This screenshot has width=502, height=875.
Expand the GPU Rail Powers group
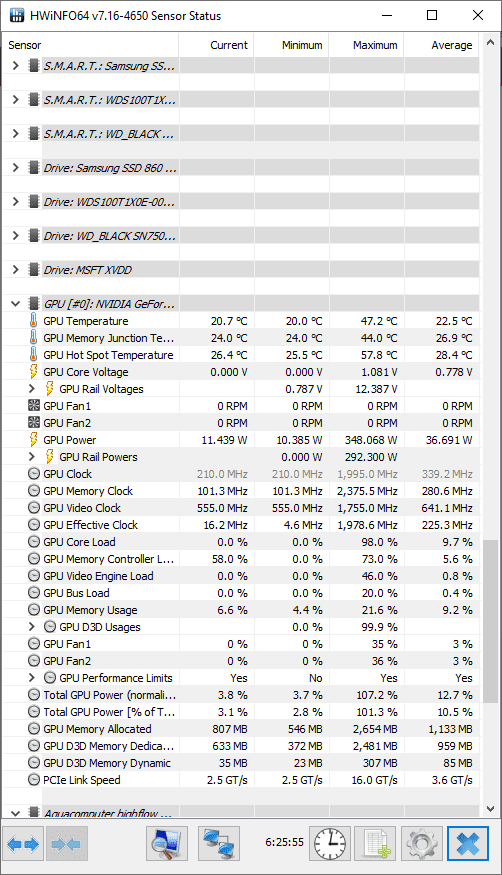(32, 457)
